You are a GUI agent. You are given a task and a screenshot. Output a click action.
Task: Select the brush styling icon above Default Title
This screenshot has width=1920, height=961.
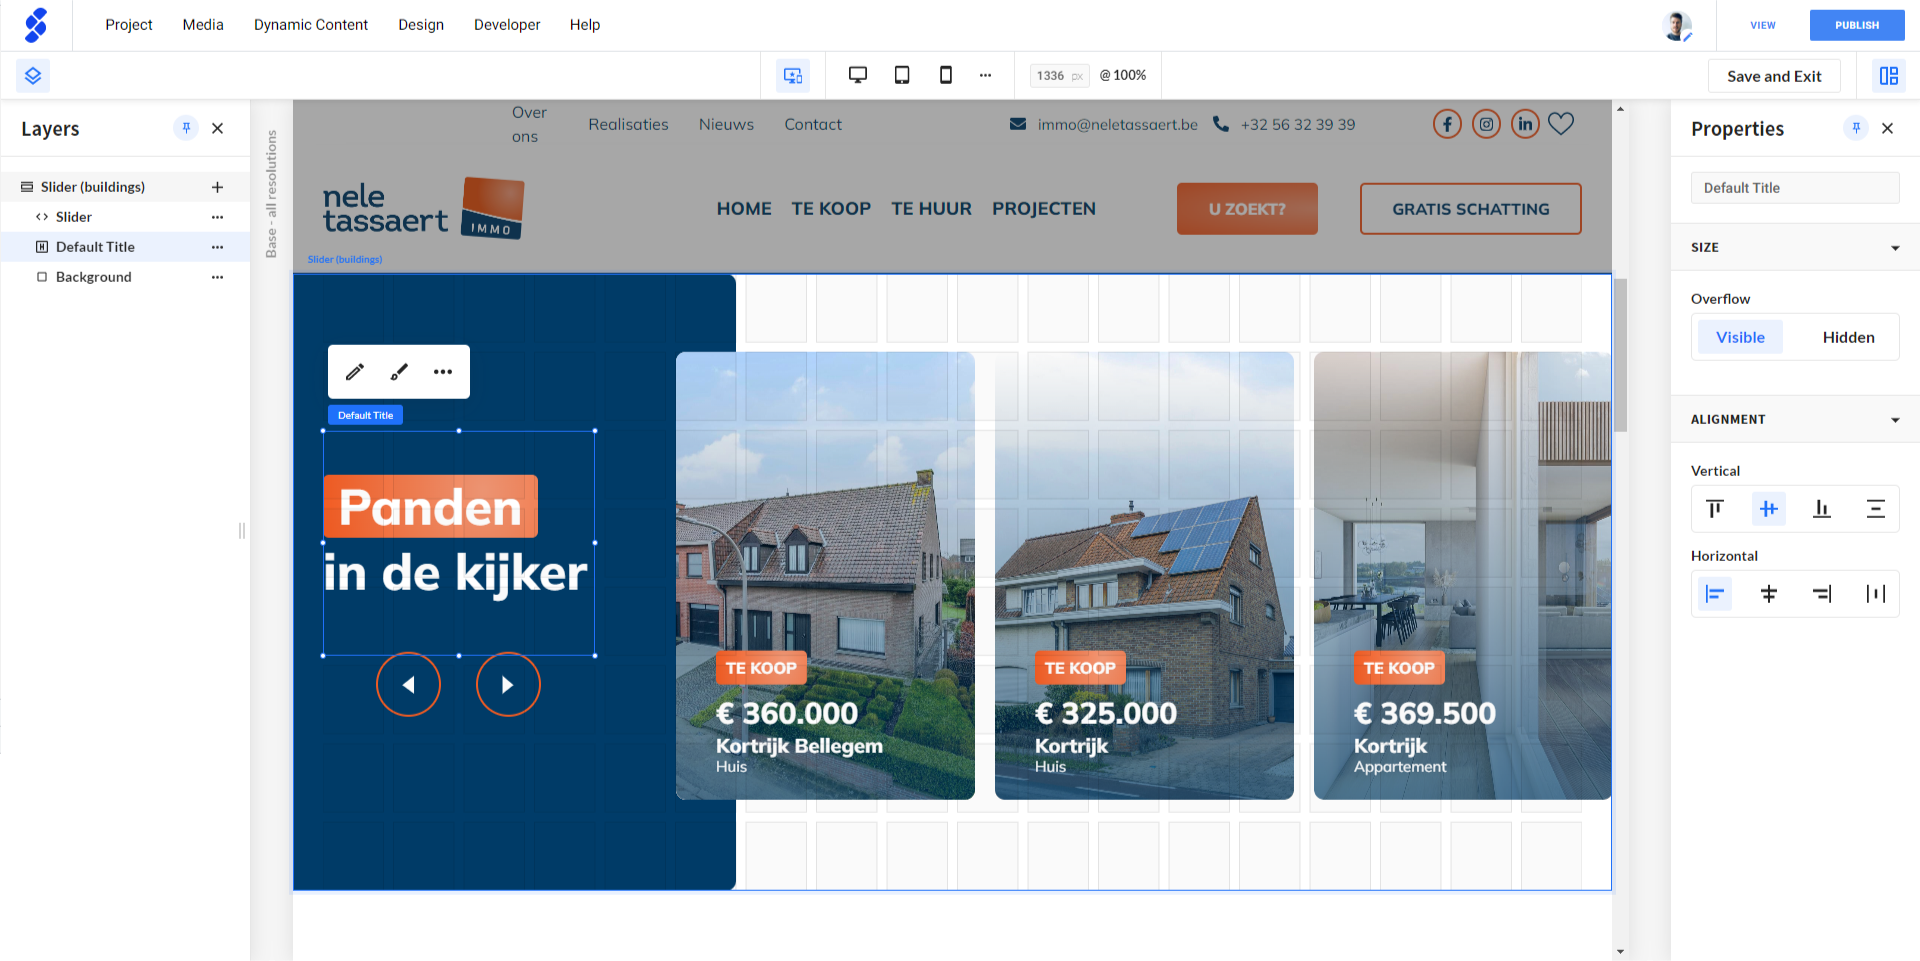[399, 371]
